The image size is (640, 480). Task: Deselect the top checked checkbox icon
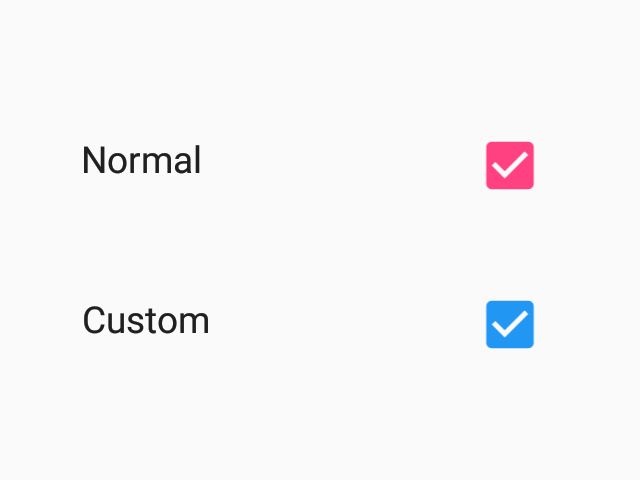510,165
